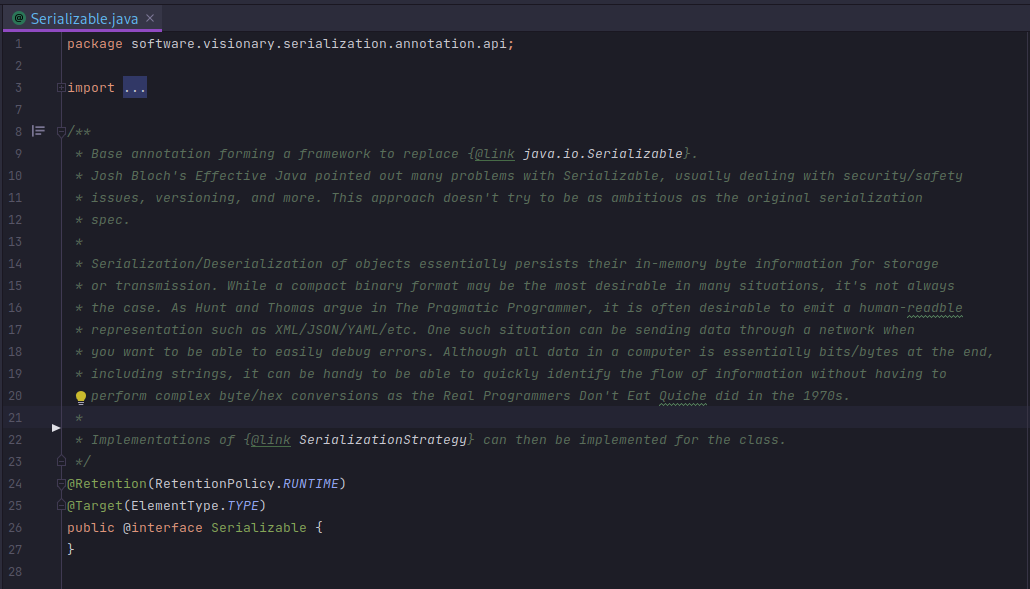Click the package keyword on line 1

(94, 44)
